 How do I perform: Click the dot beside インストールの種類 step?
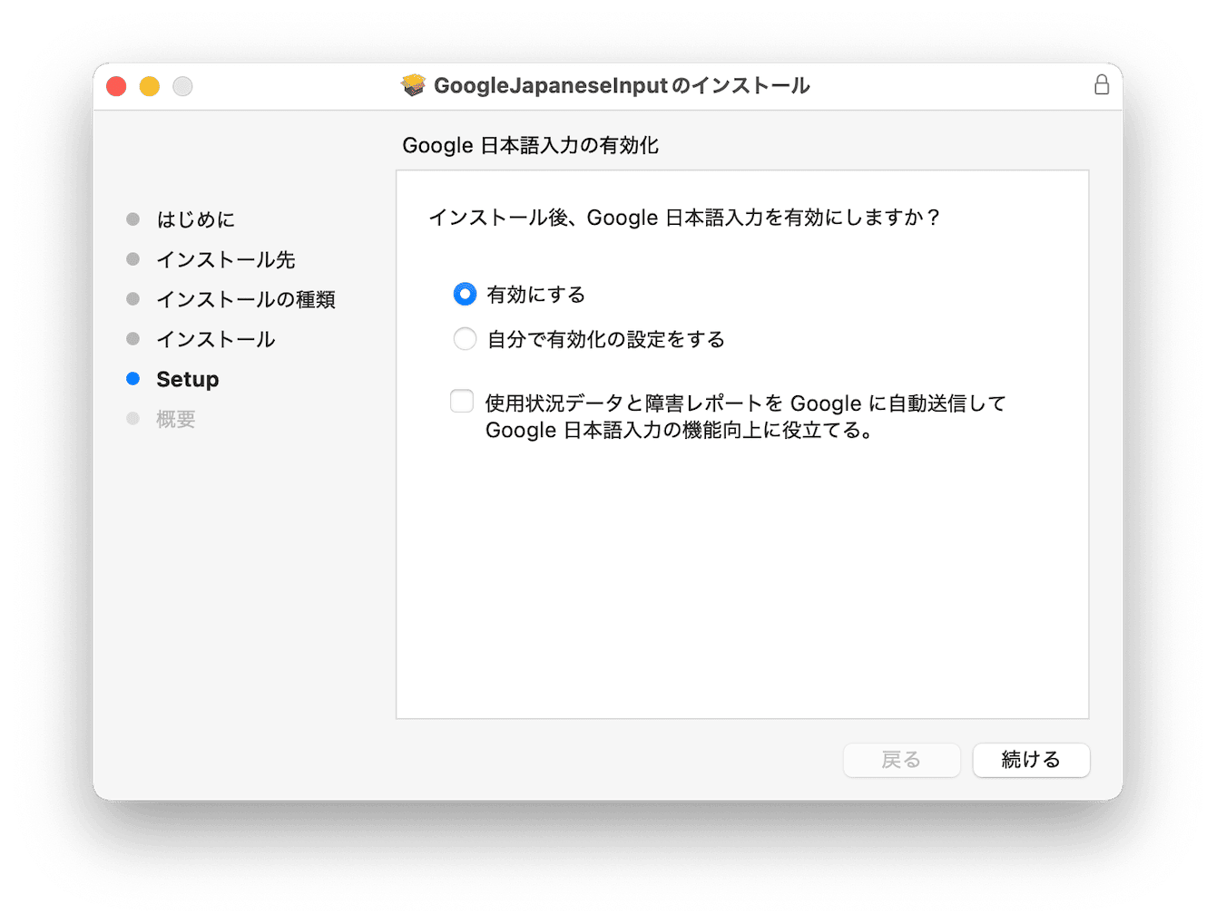[x=133, y=299]
